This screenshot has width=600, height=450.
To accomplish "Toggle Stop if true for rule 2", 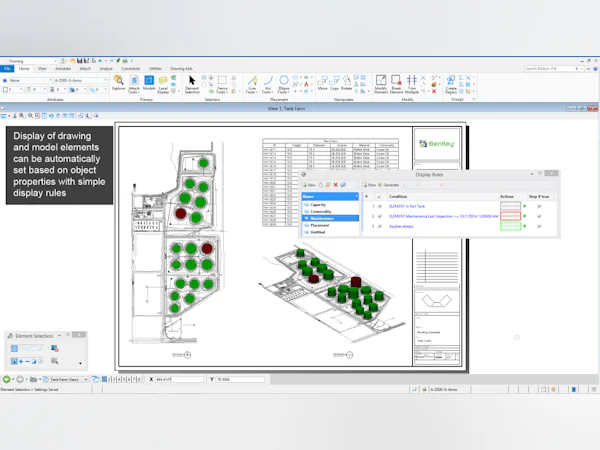I will (x=539, y=216).
